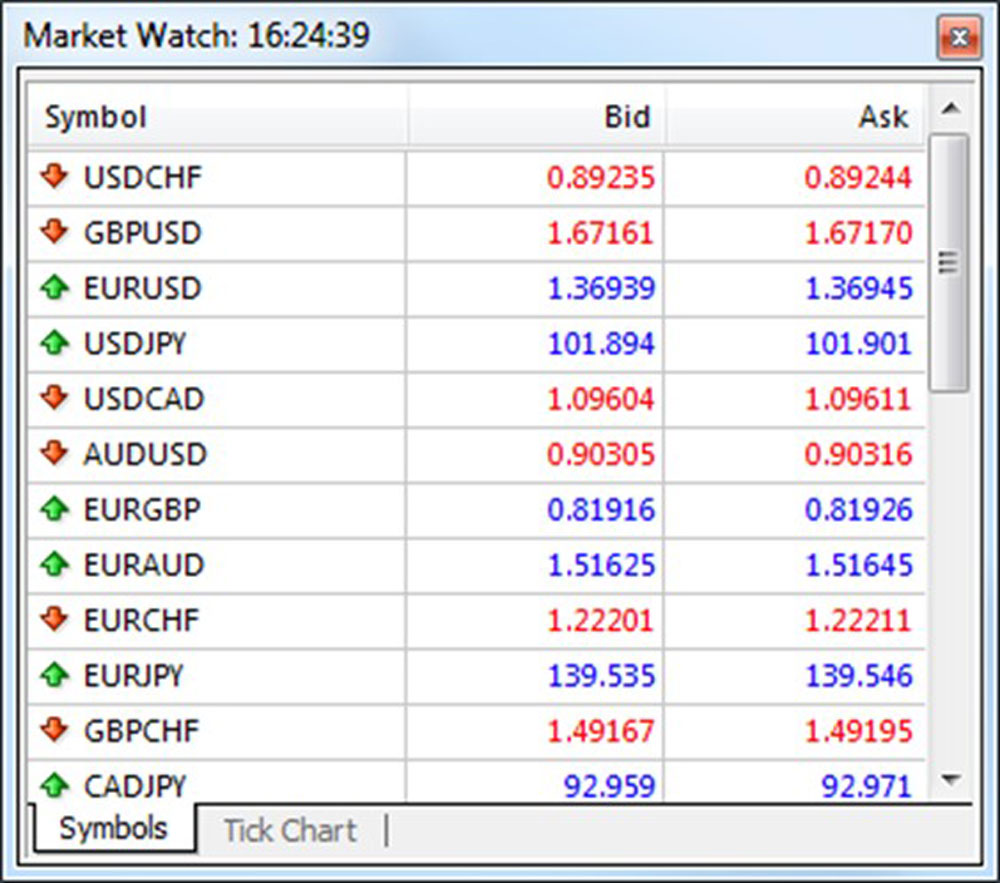This screenshot has width=1000, height=883.
Task: Select the USDCAD symbol name
Action: pos(144,400)
